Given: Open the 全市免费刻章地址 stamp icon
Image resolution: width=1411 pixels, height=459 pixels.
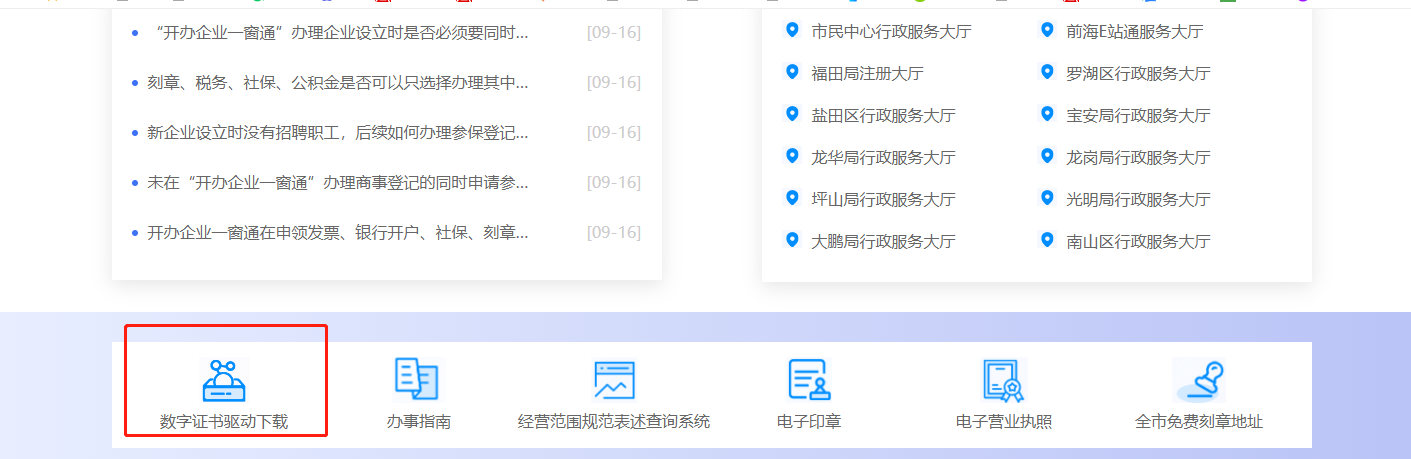Looking at the screenshot, I should (1198, 380).
